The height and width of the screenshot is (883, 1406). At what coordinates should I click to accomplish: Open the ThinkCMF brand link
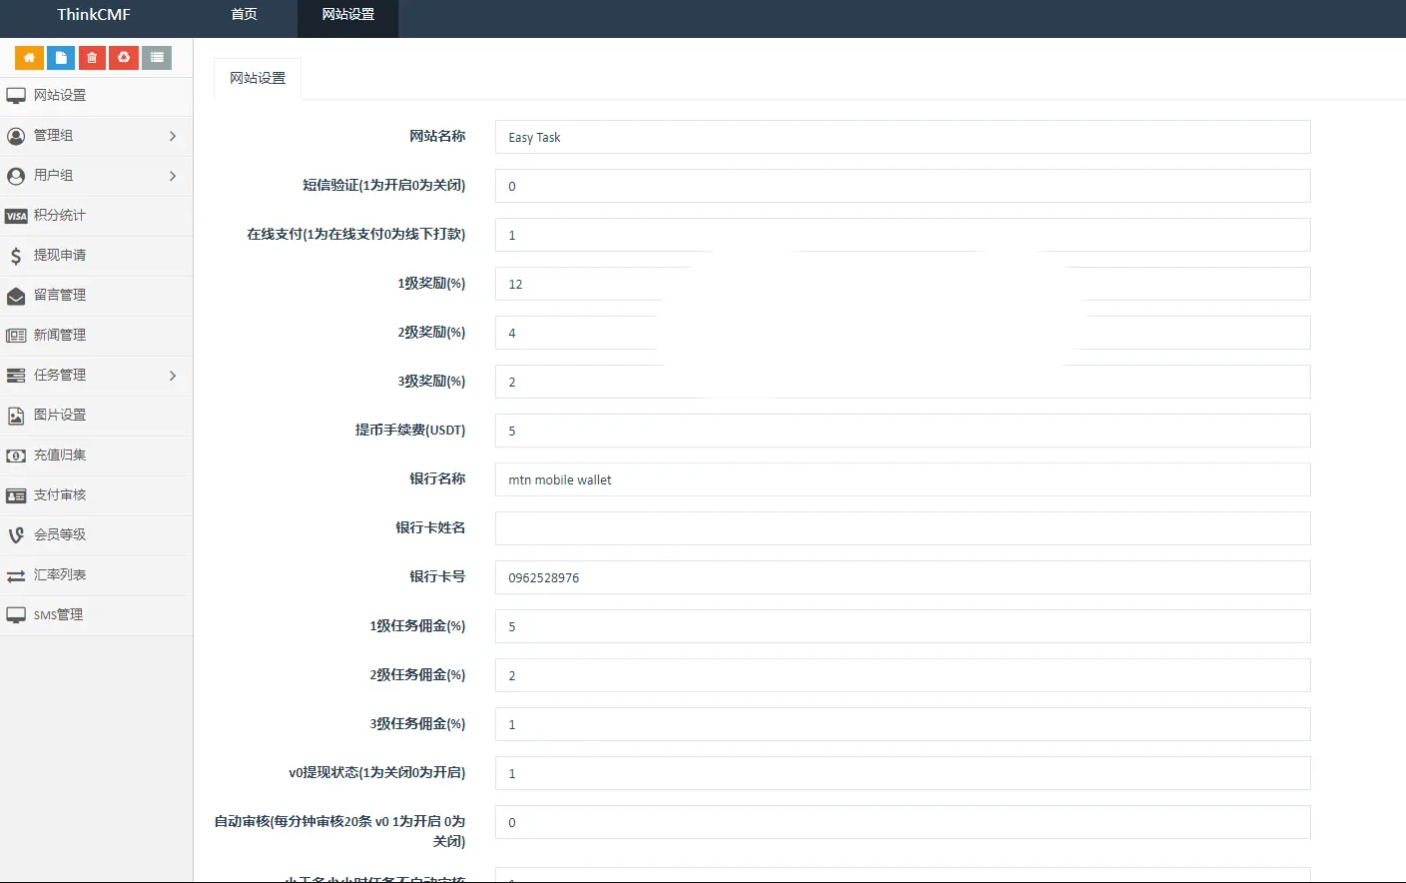(x=94, y=15)
